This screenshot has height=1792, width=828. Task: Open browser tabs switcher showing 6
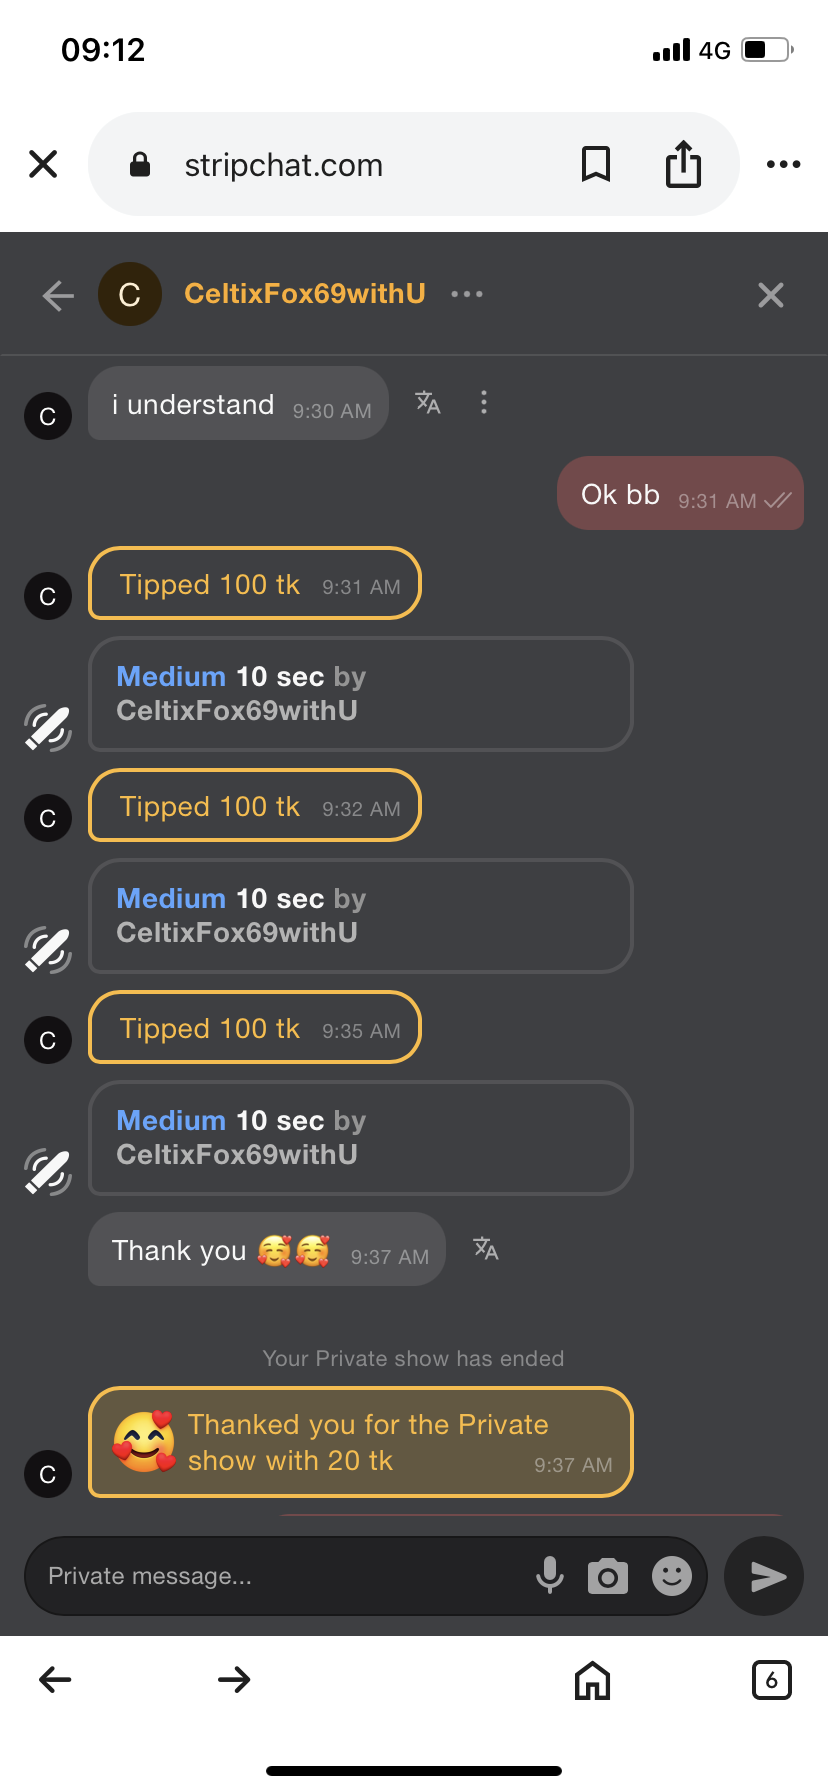point(771,1680)
